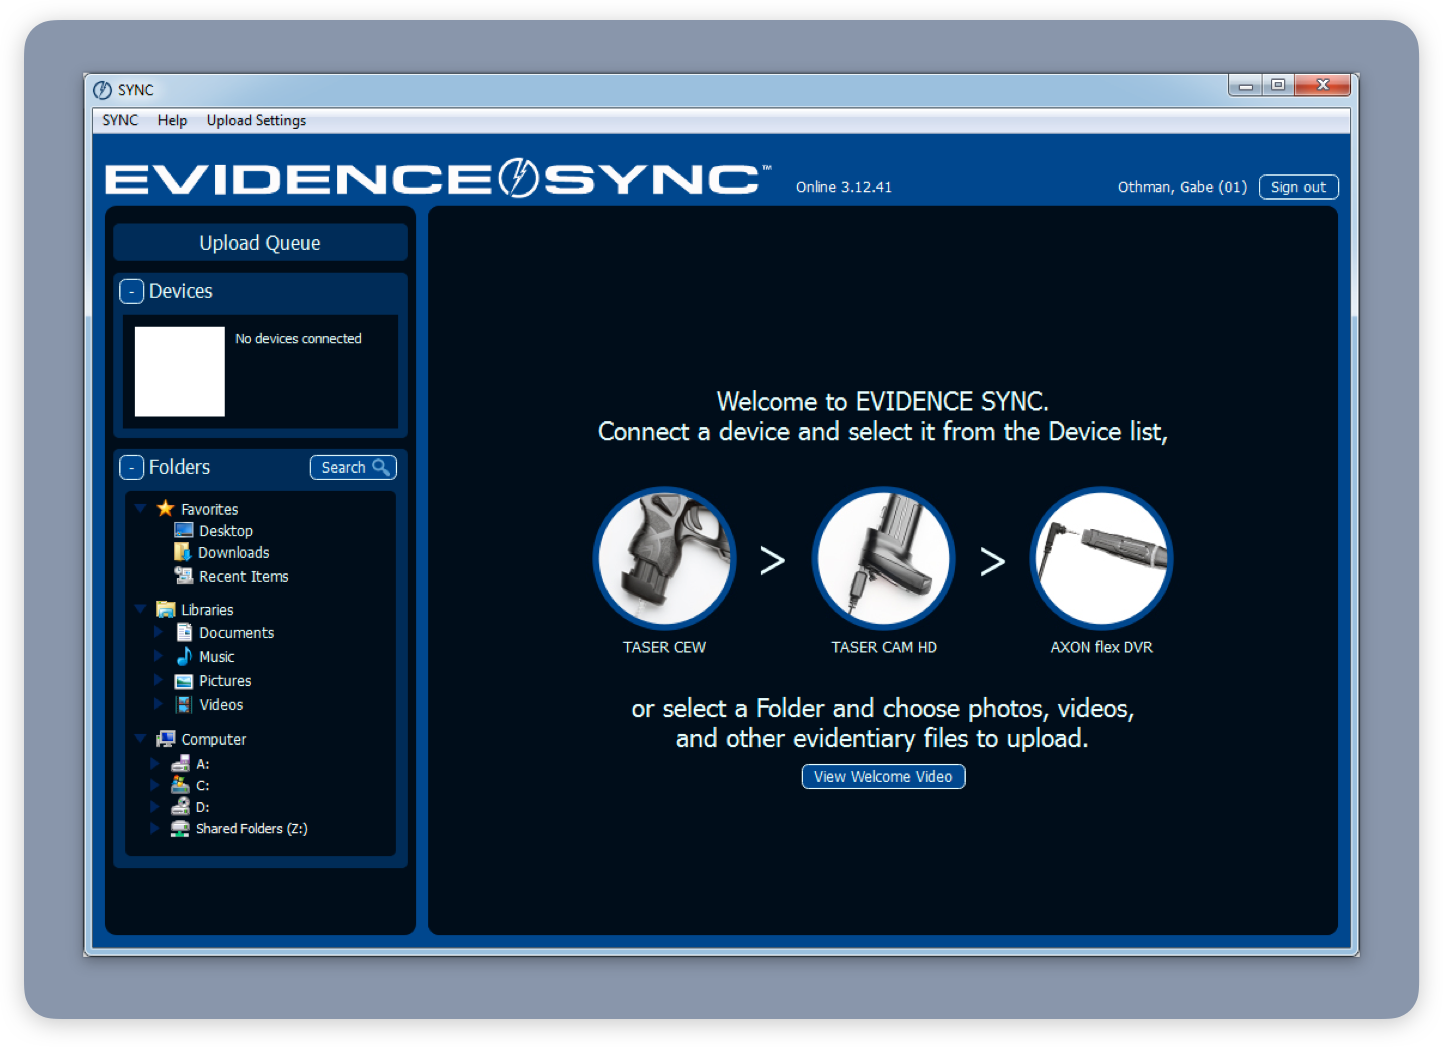Click the Music note icon

(x=184, y=656)
